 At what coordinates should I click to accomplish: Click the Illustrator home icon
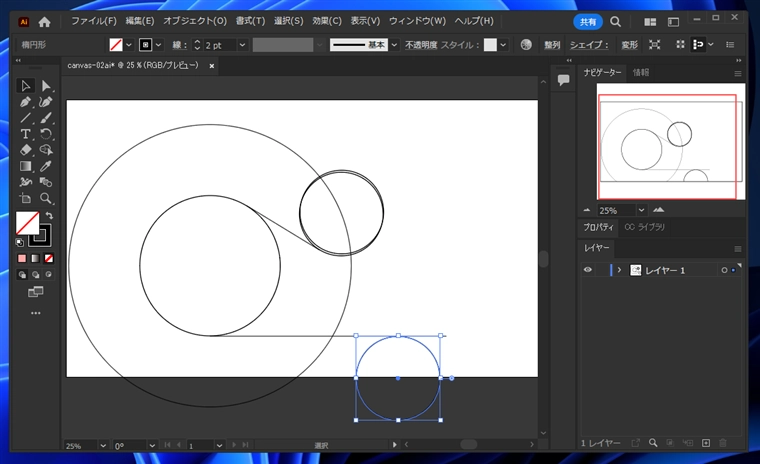45,22
